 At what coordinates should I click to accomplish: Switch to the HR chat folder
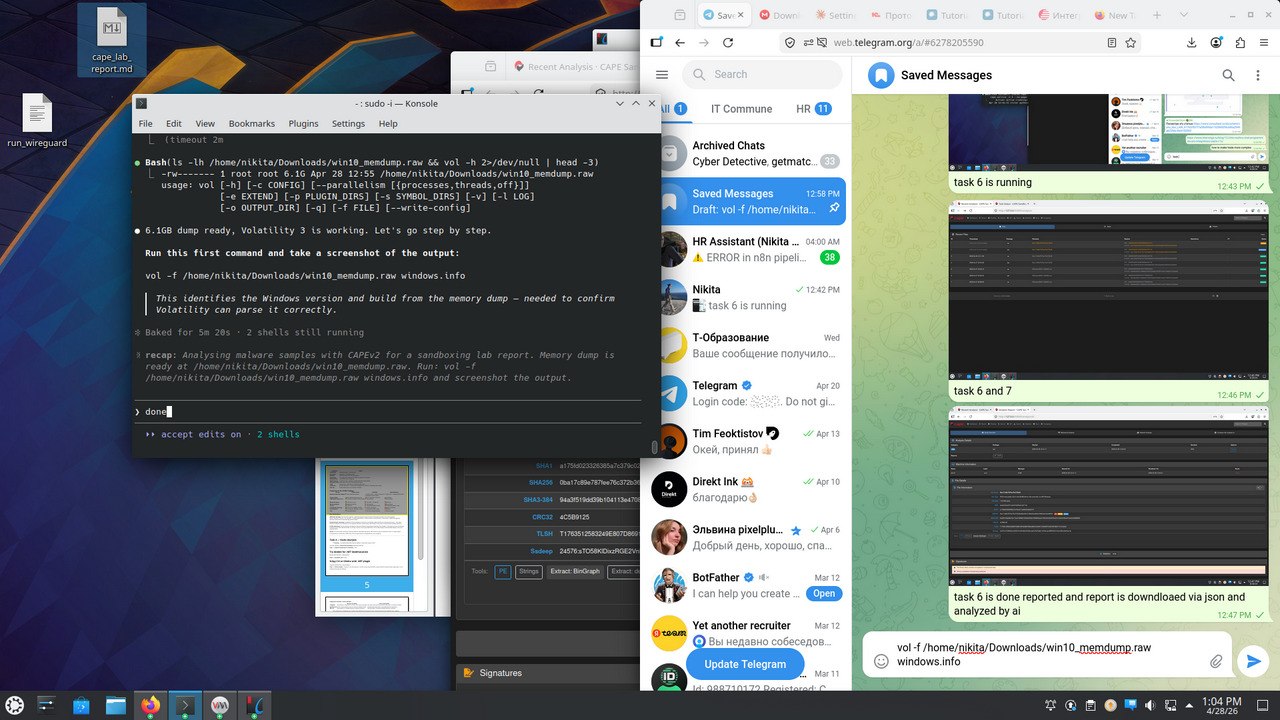(x=814, y=109)
